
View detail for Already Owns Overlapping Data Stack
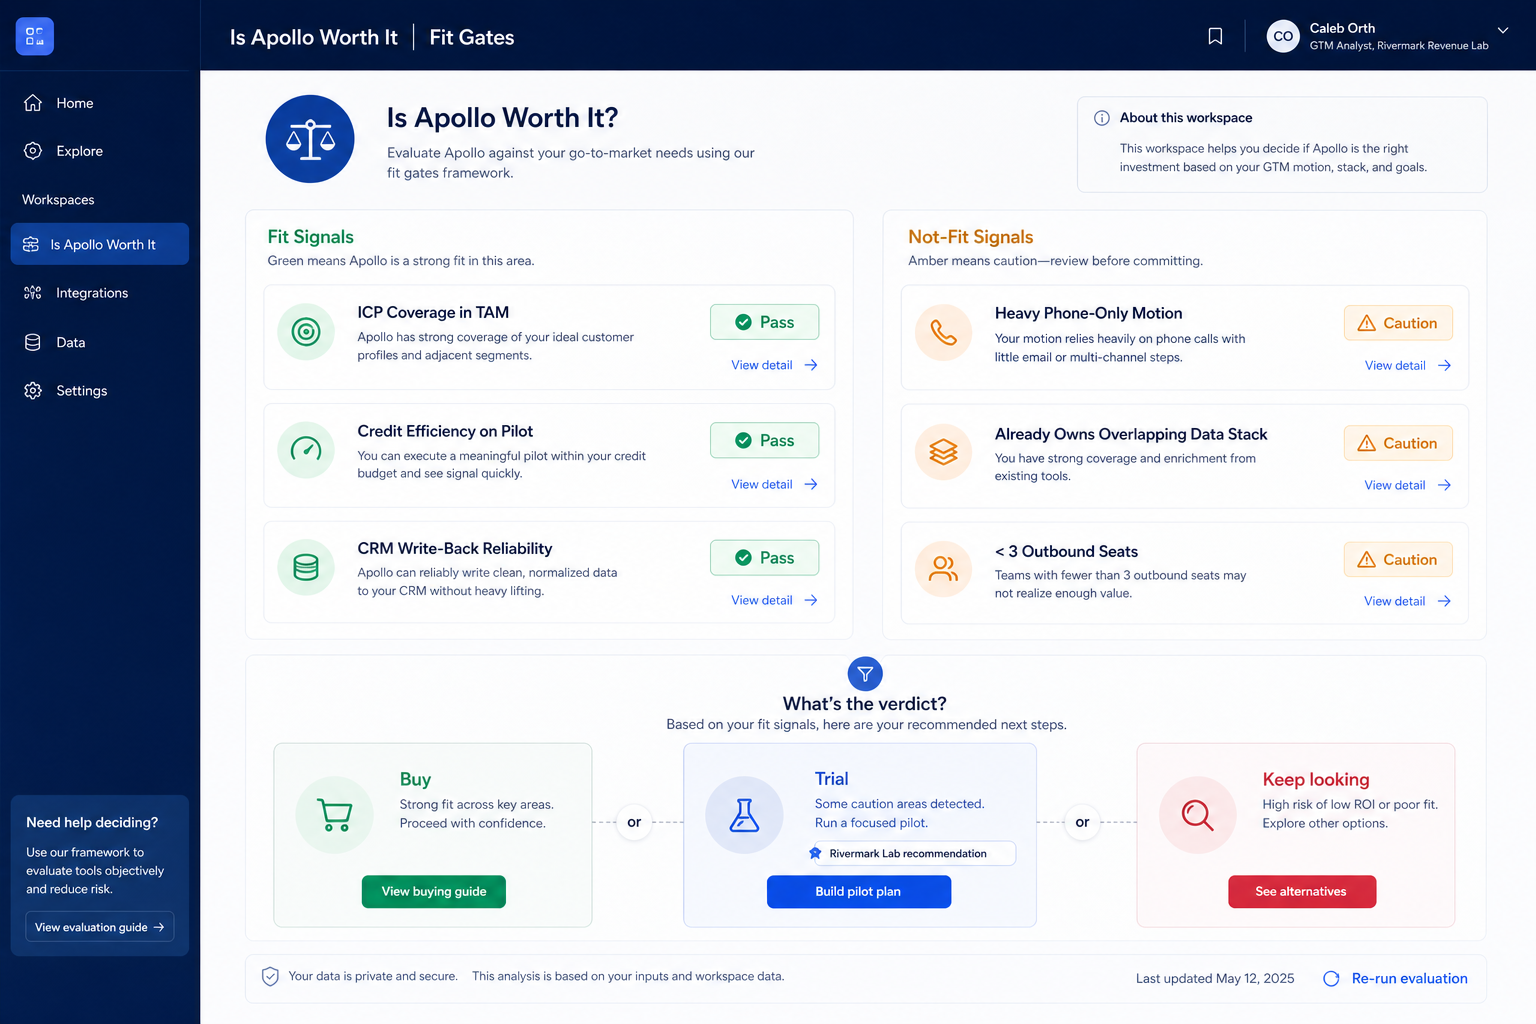1408,485
